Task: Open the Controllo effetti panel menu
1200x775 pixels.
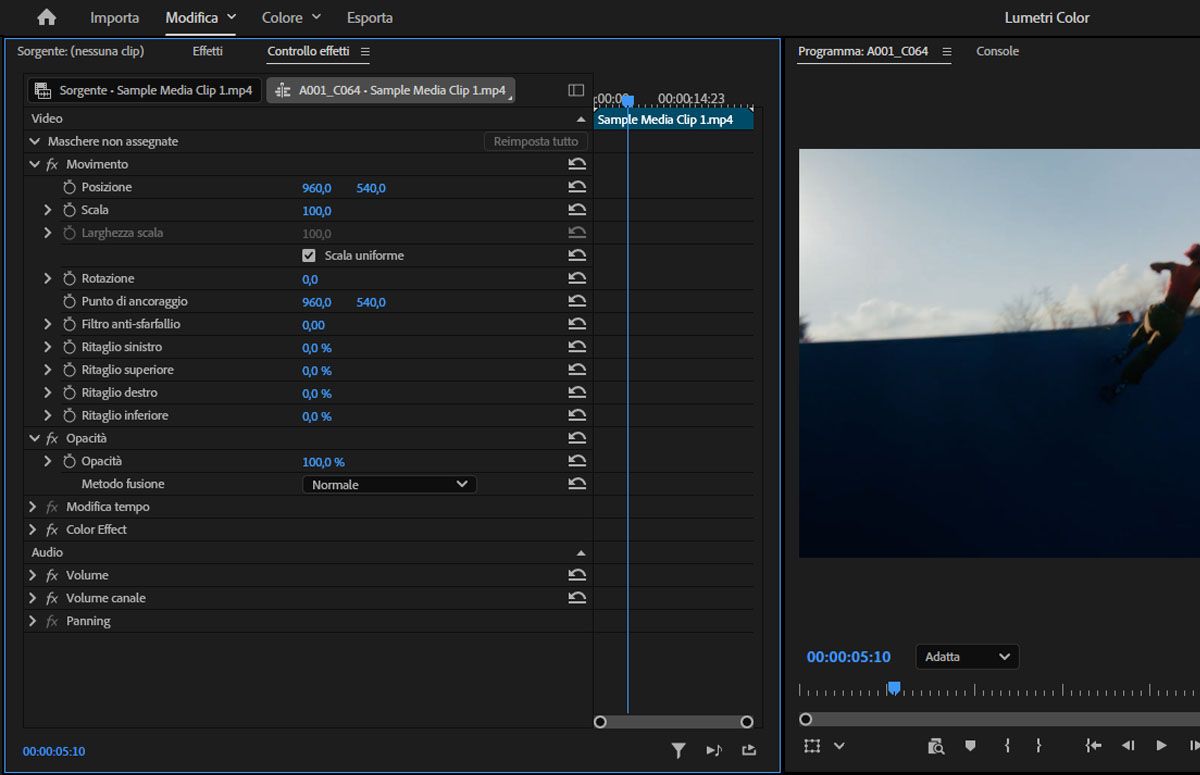Action: pos(365,51)
